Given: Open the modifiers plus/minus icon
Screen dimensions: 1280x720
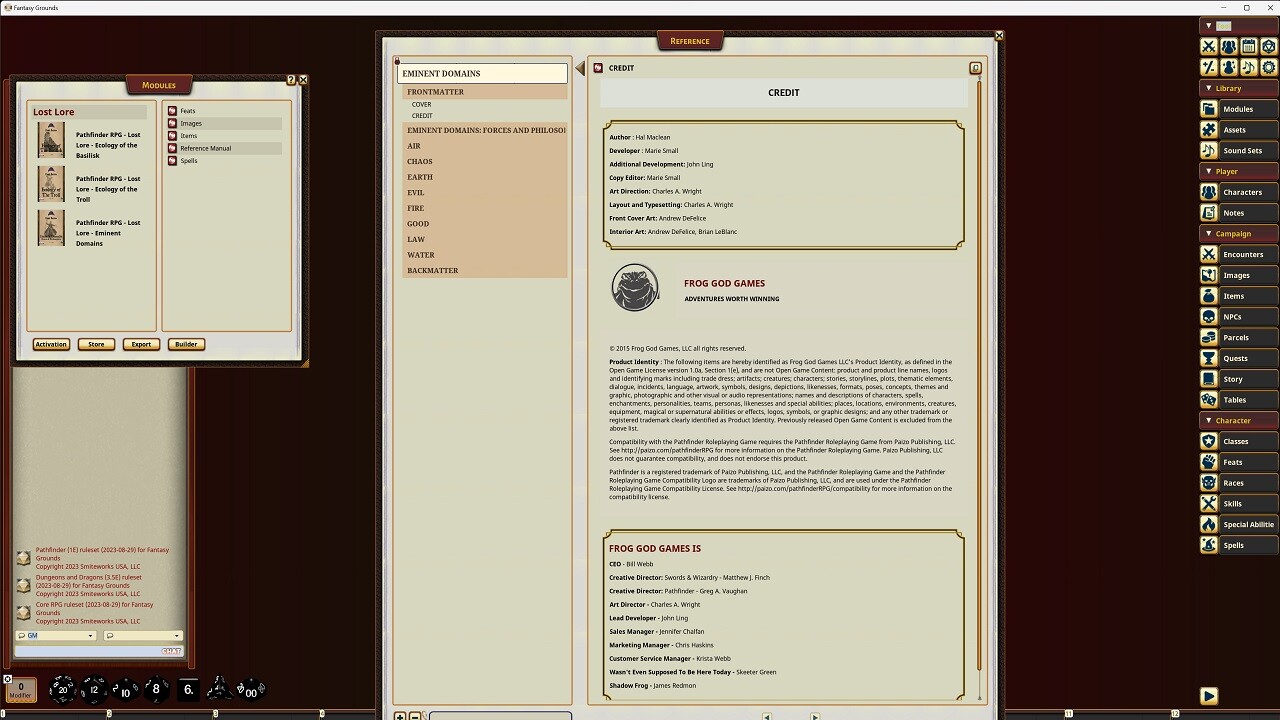Looking at the screenshot, I should [x=1208, y=67].
